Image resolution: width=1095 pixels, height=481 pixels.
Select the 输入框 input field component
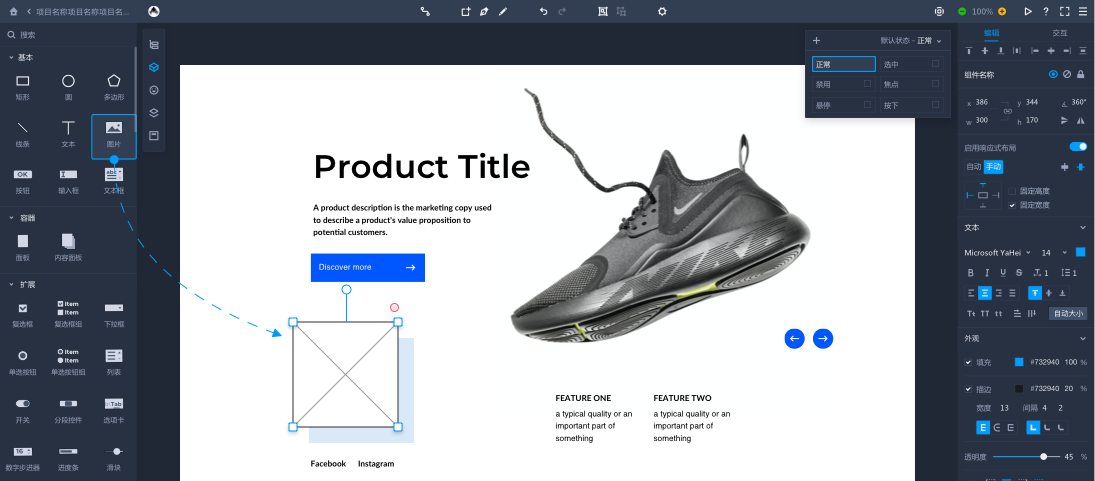coord(68,180)
